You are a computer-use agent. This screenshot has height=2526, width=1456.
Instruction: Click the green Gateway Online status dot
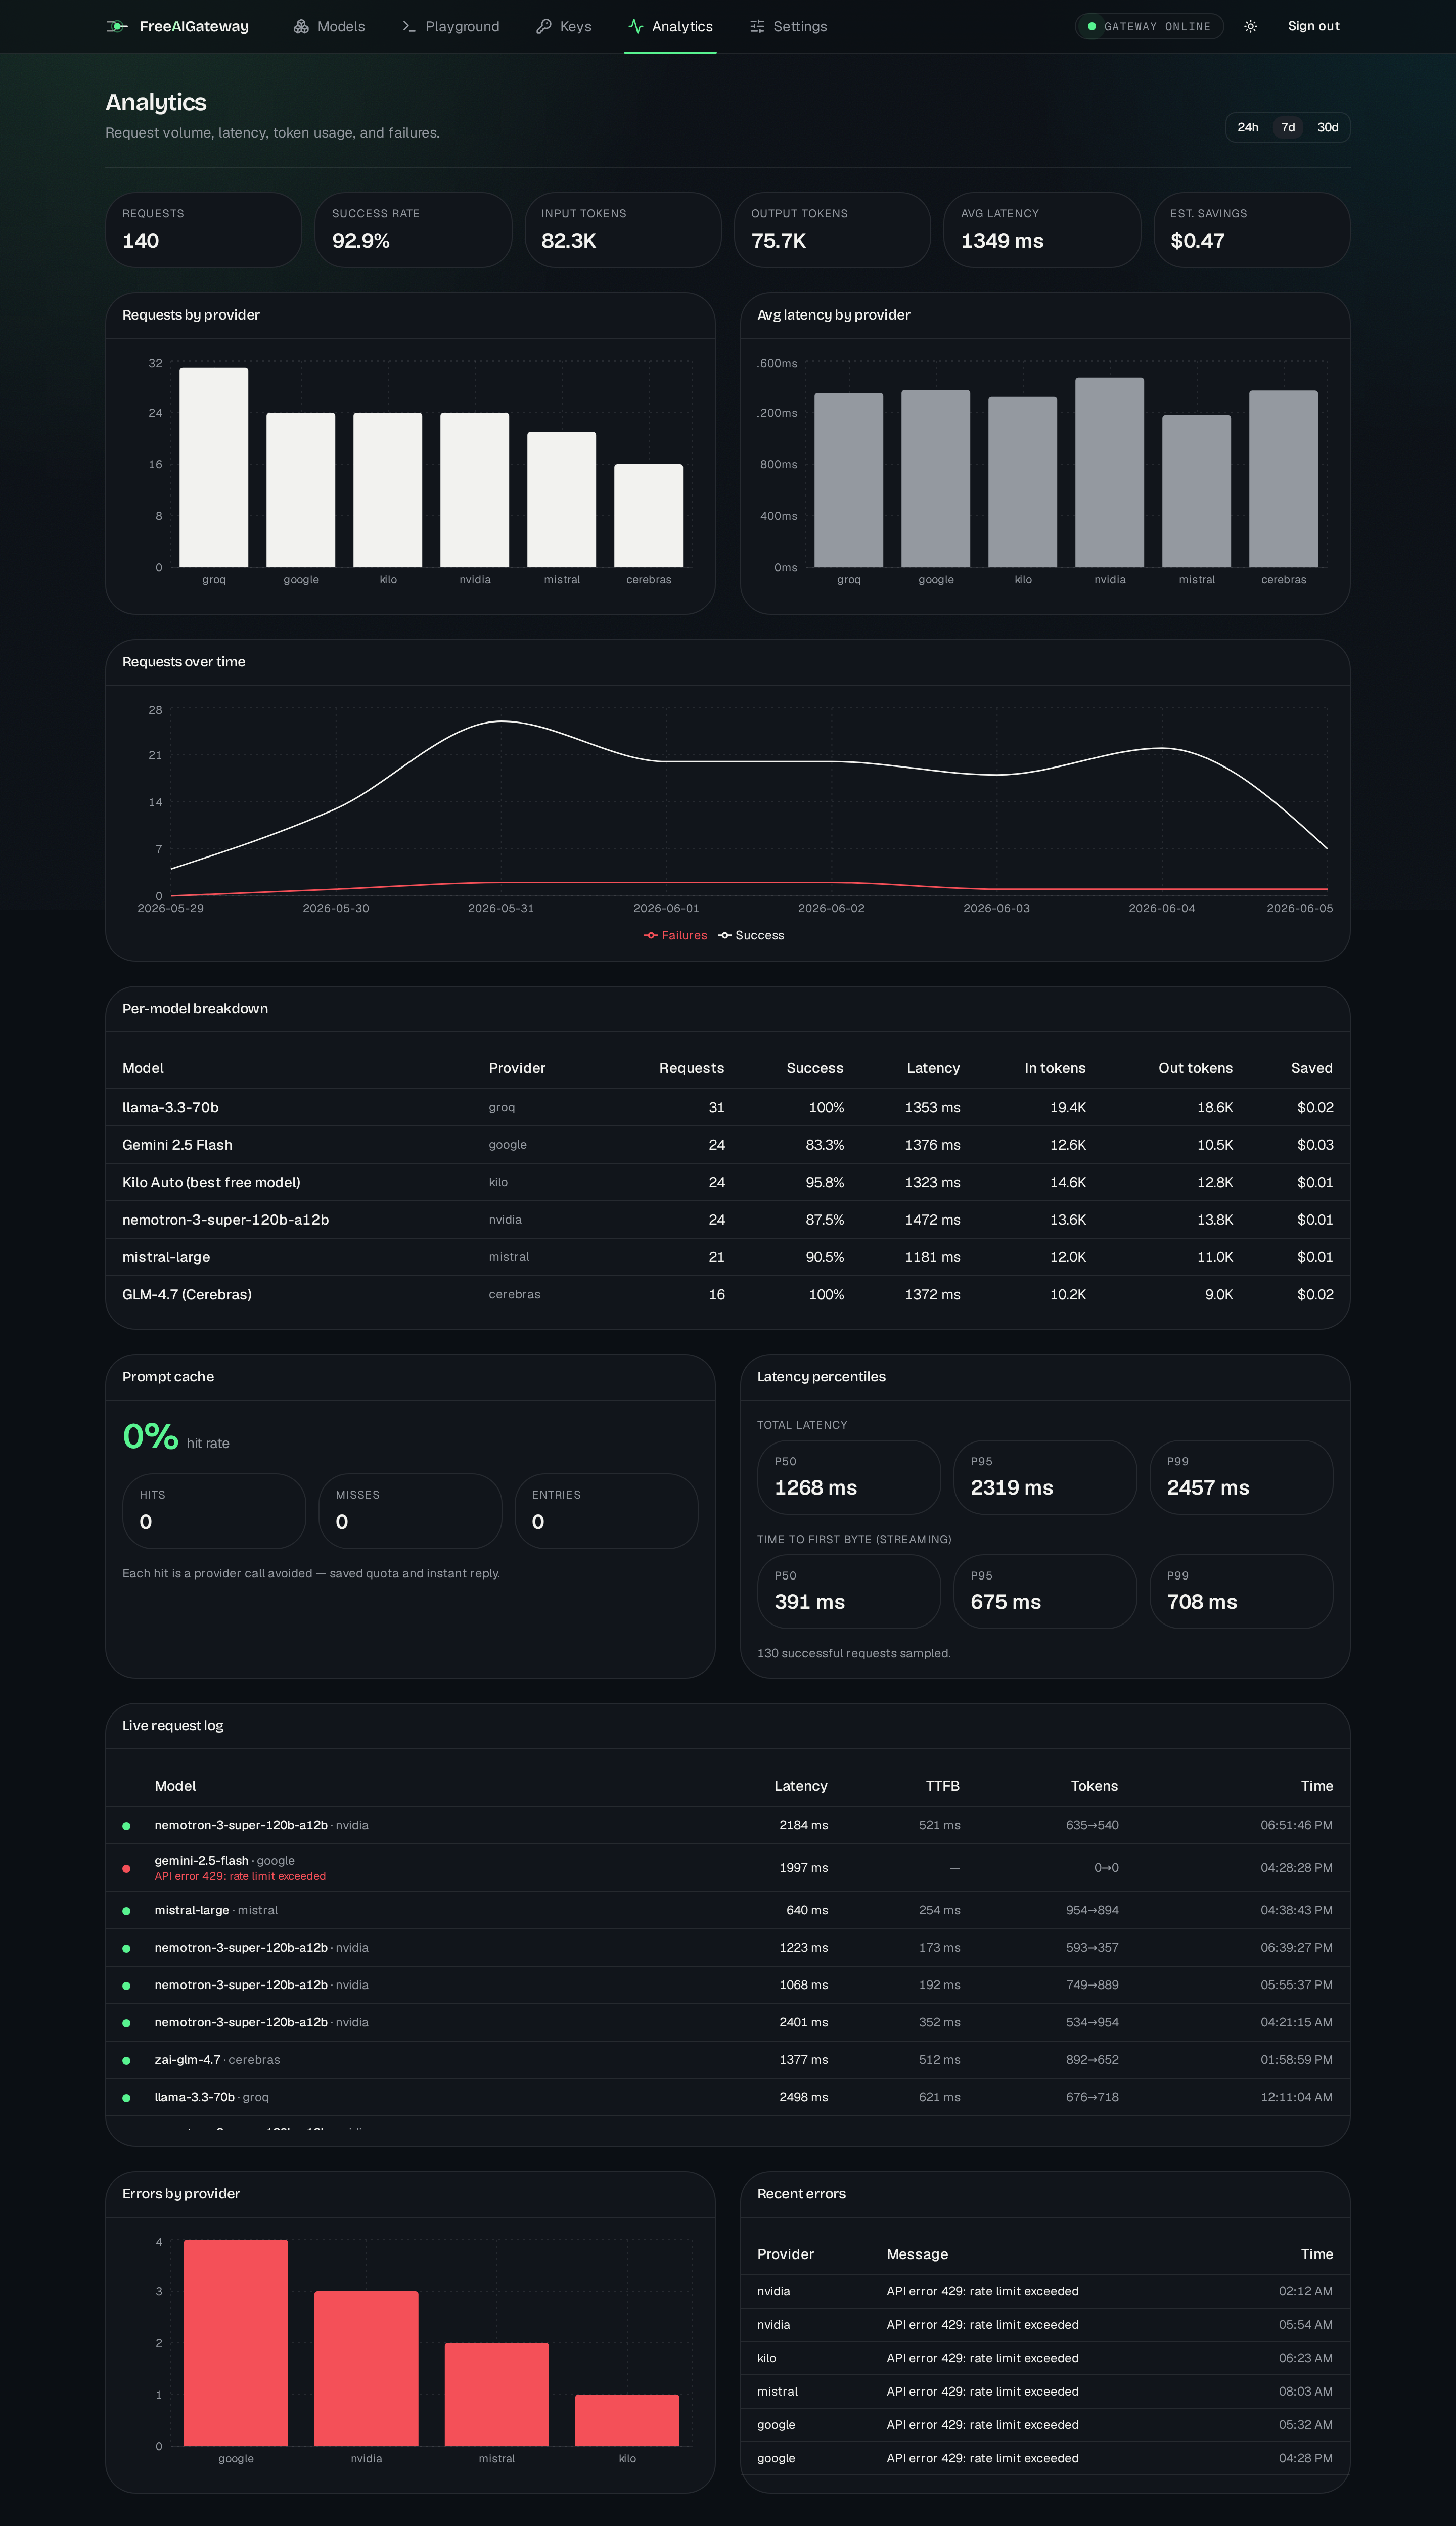(1092, 27)
